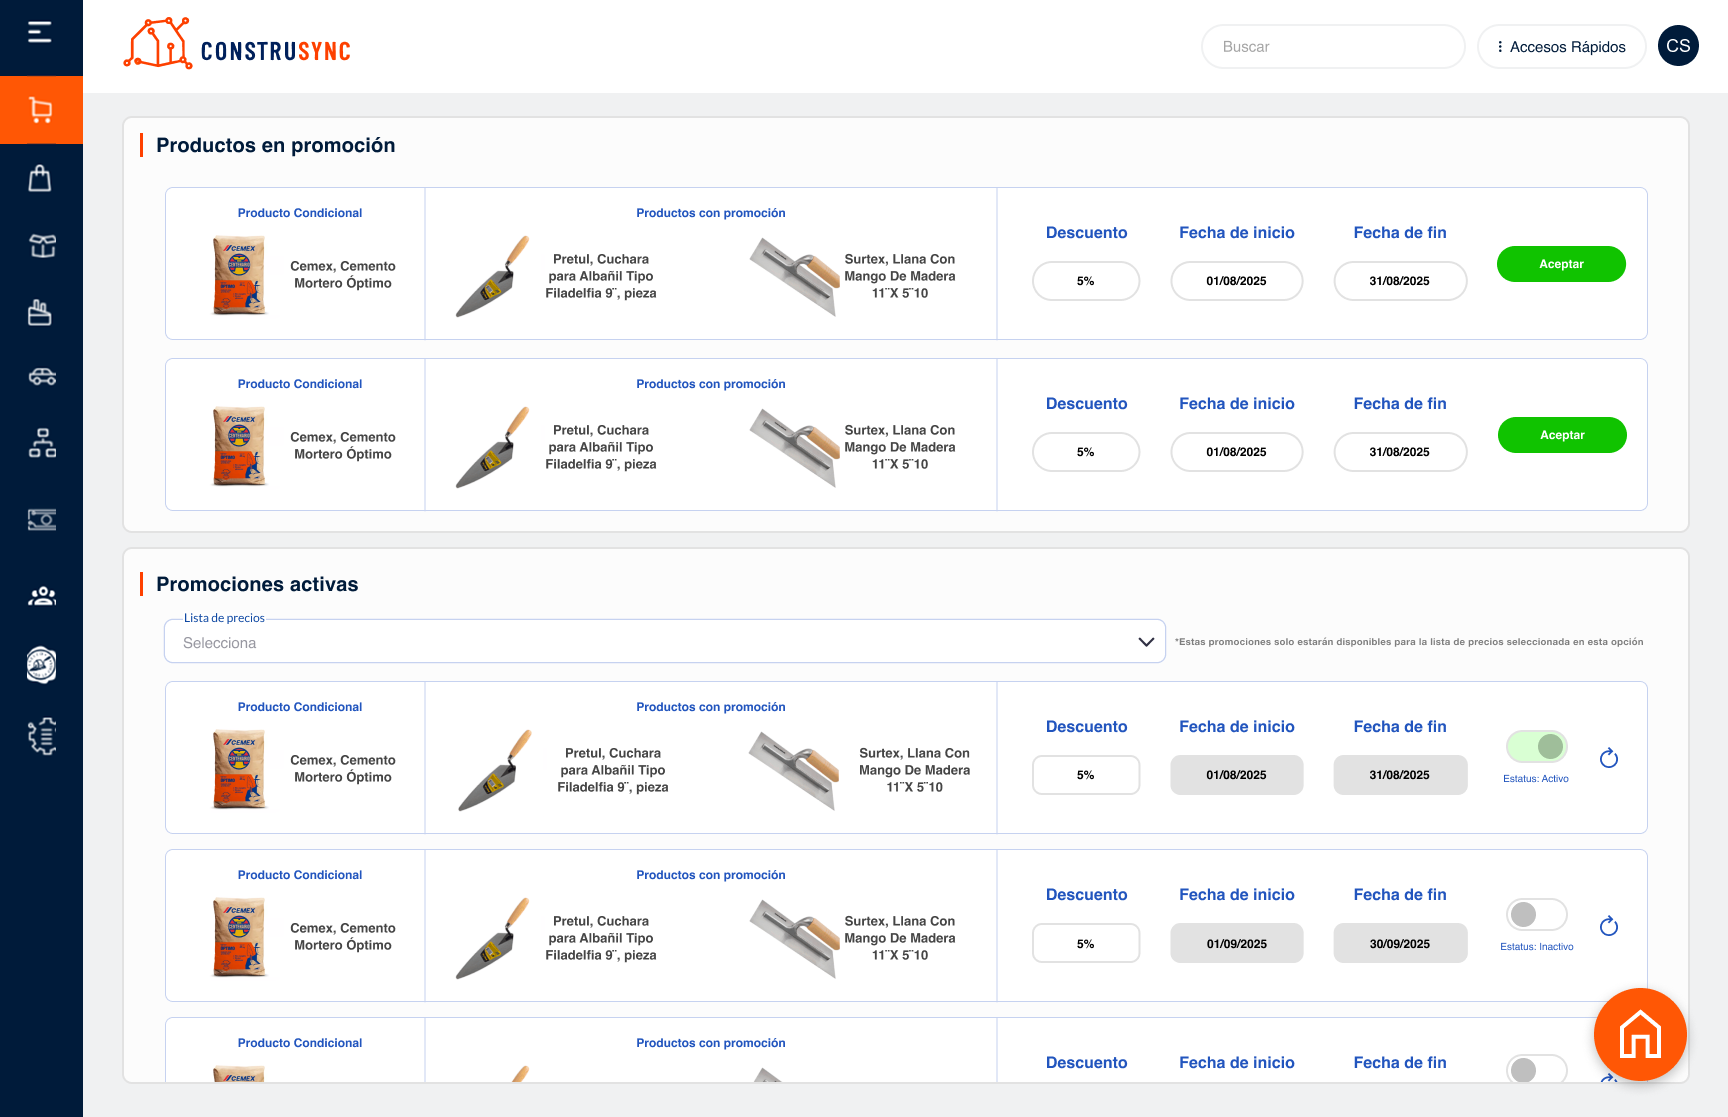The image size is (1728, 1117).
Task: Disable the toggle labeled Estatus: Activo
Action: coord(1537,746)
